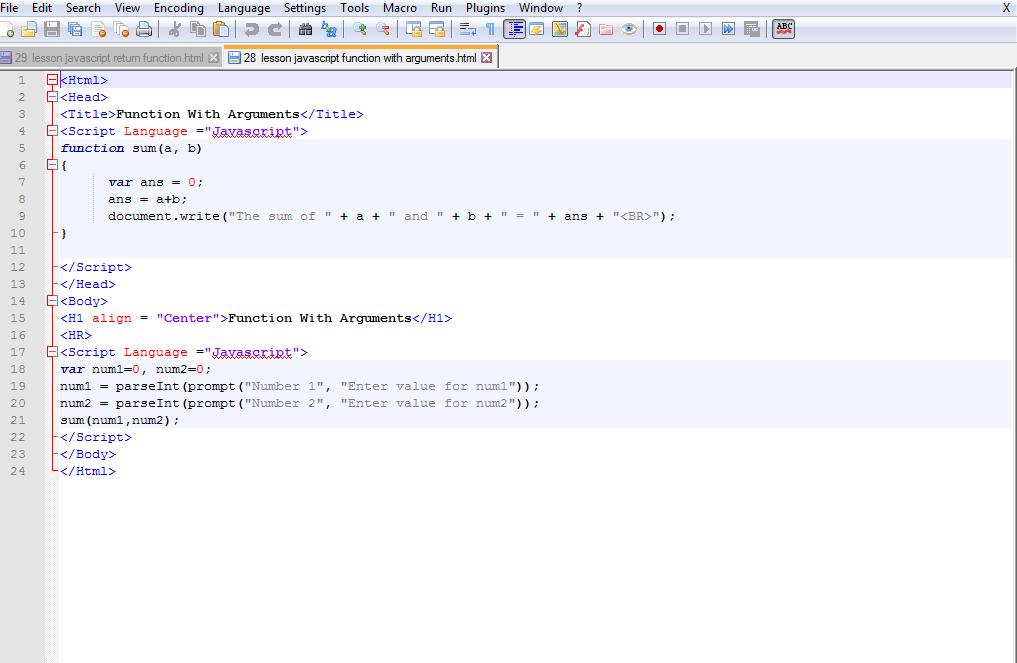Save the current file via floppy icon
The width and height of the screenshot is (1017, 663).
tap(52, 29)
